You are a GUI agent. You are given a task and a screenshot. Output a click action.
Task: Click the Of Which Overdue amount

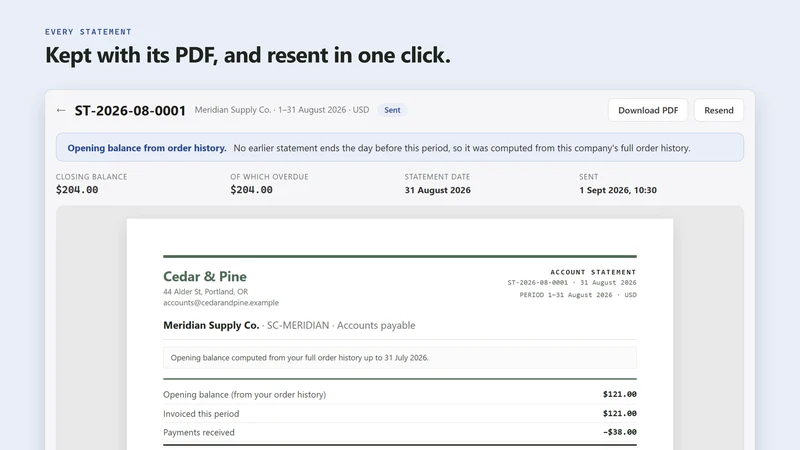click(251, 190)
